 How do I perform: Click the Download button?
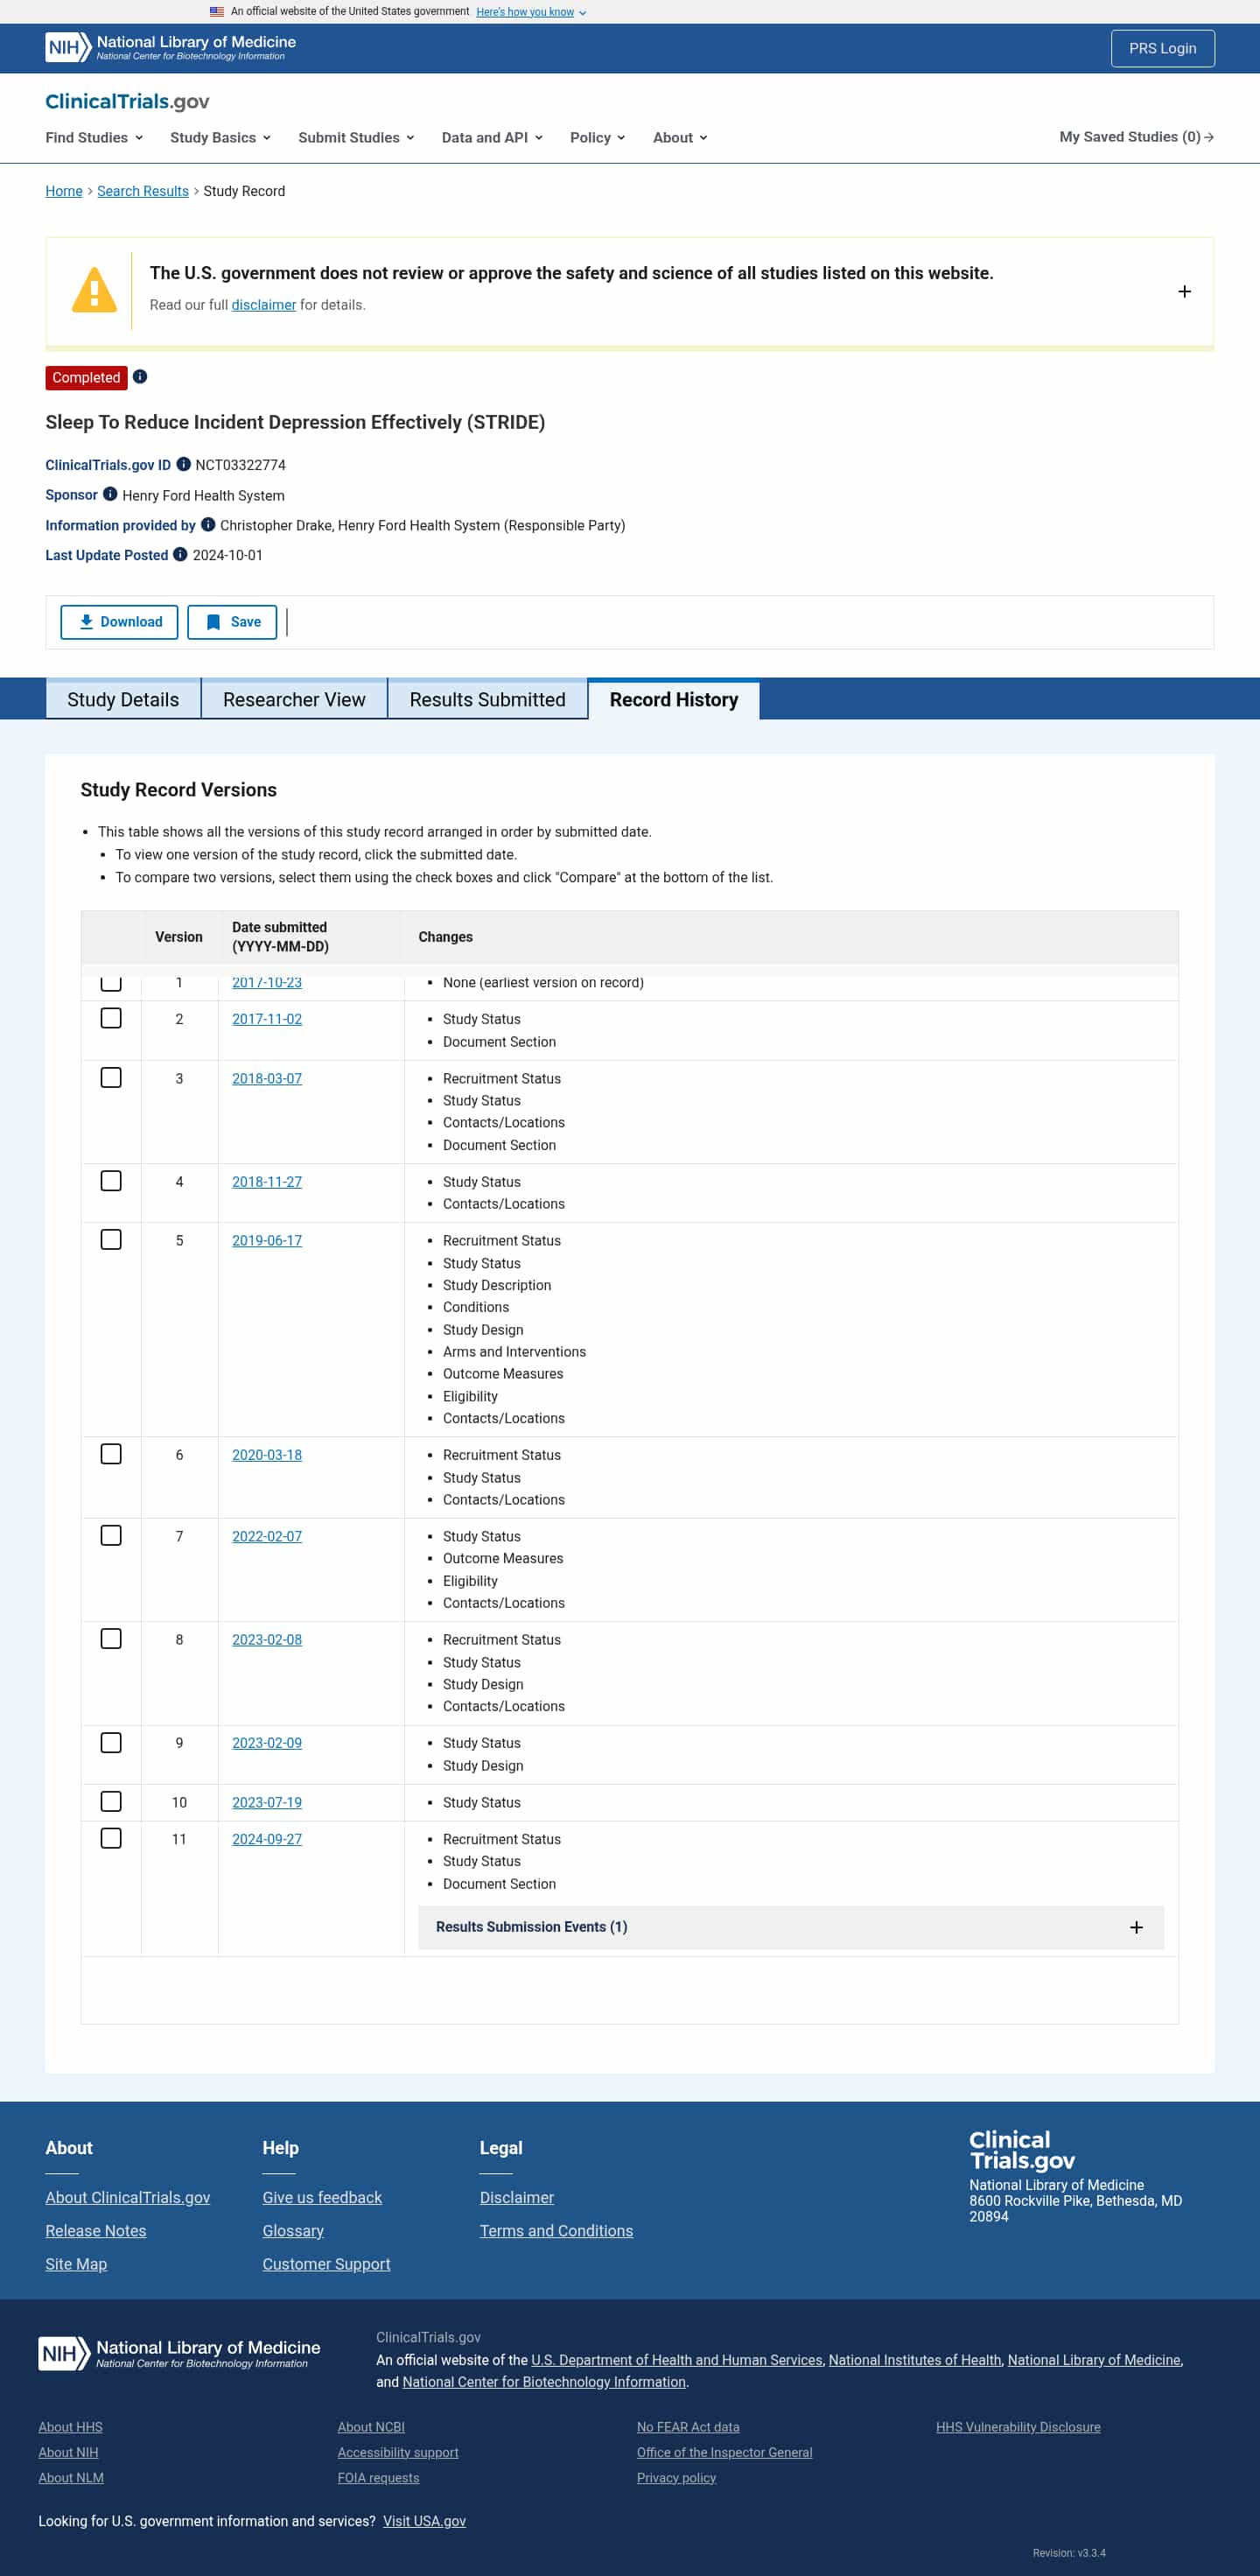119,622
